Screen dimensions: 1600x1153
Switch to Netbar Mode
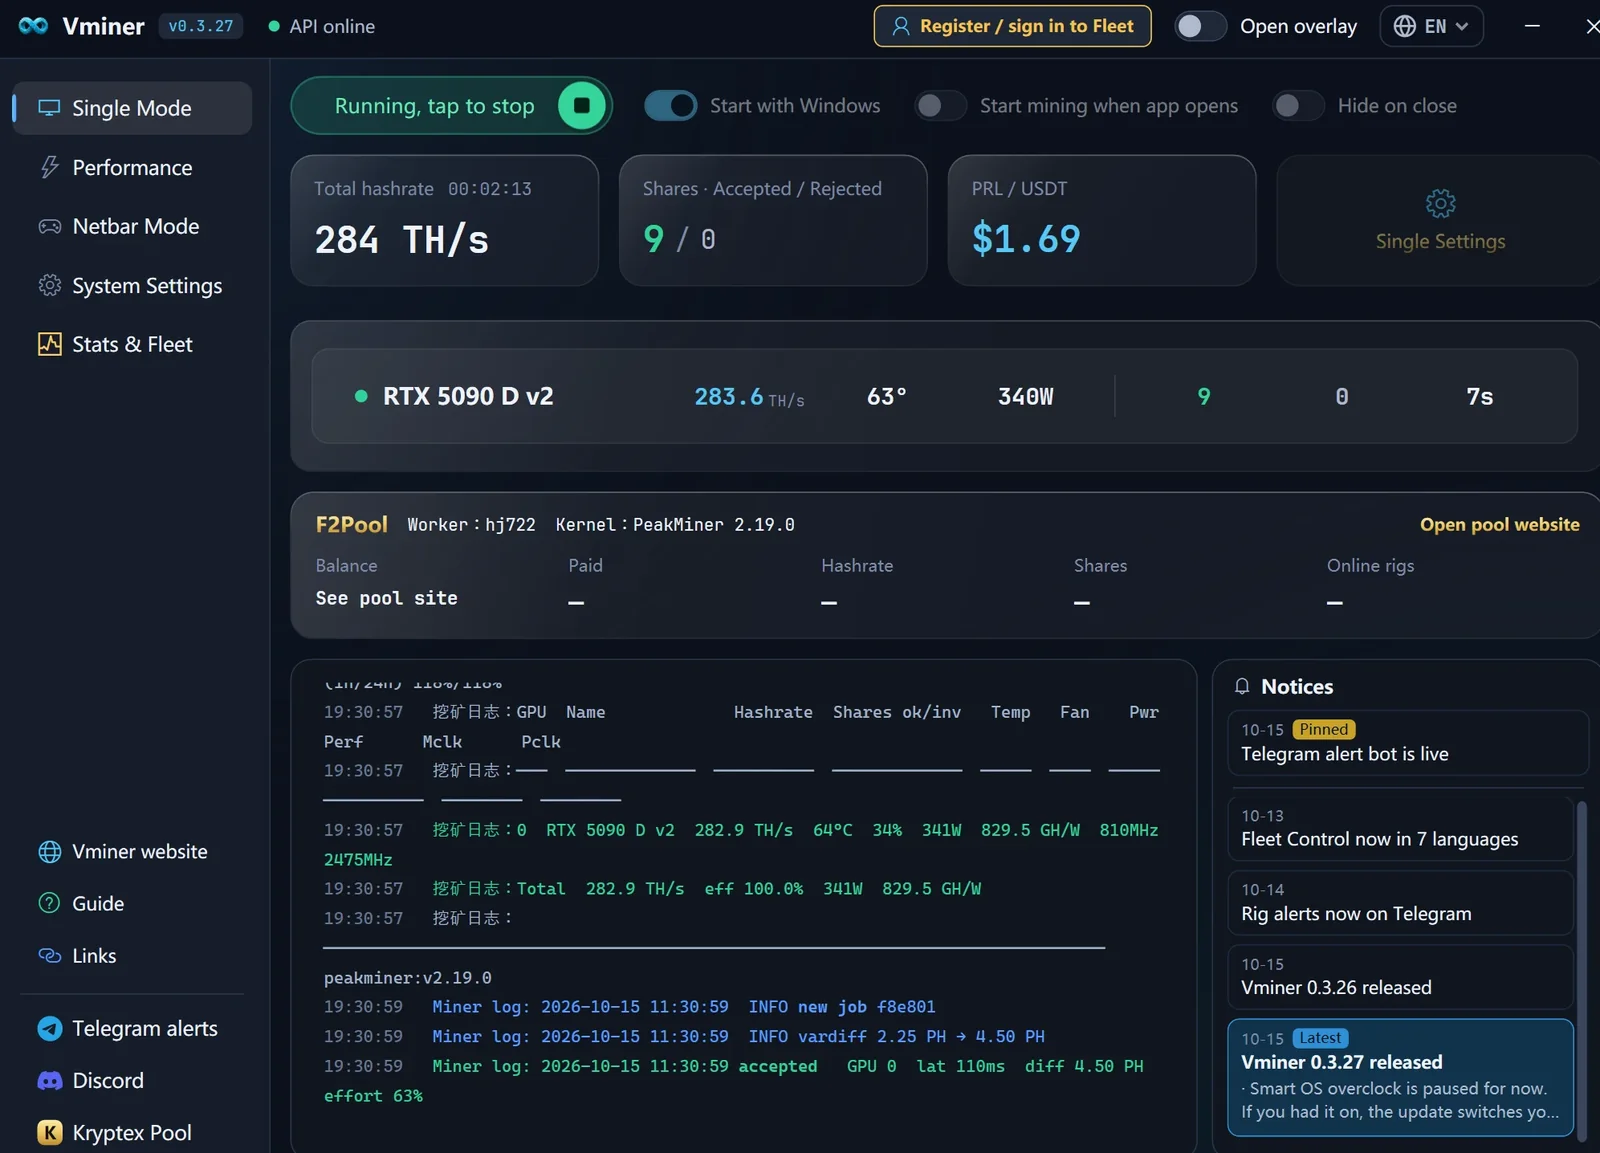[x=132, y=226]
